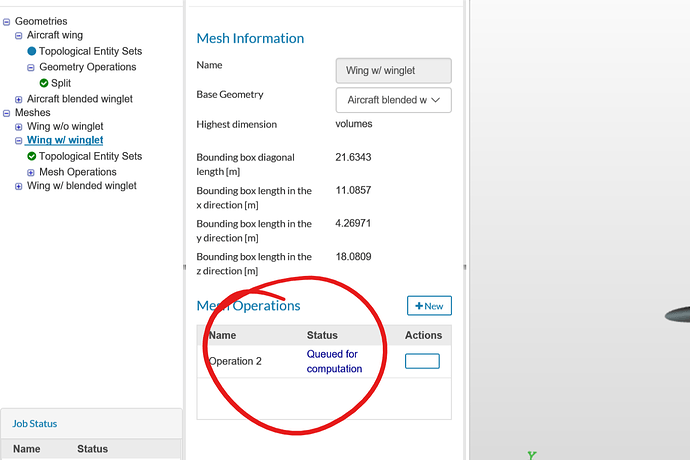Expand the Mesh Operations tree node

pyautogui.click(x=31, y=173)
